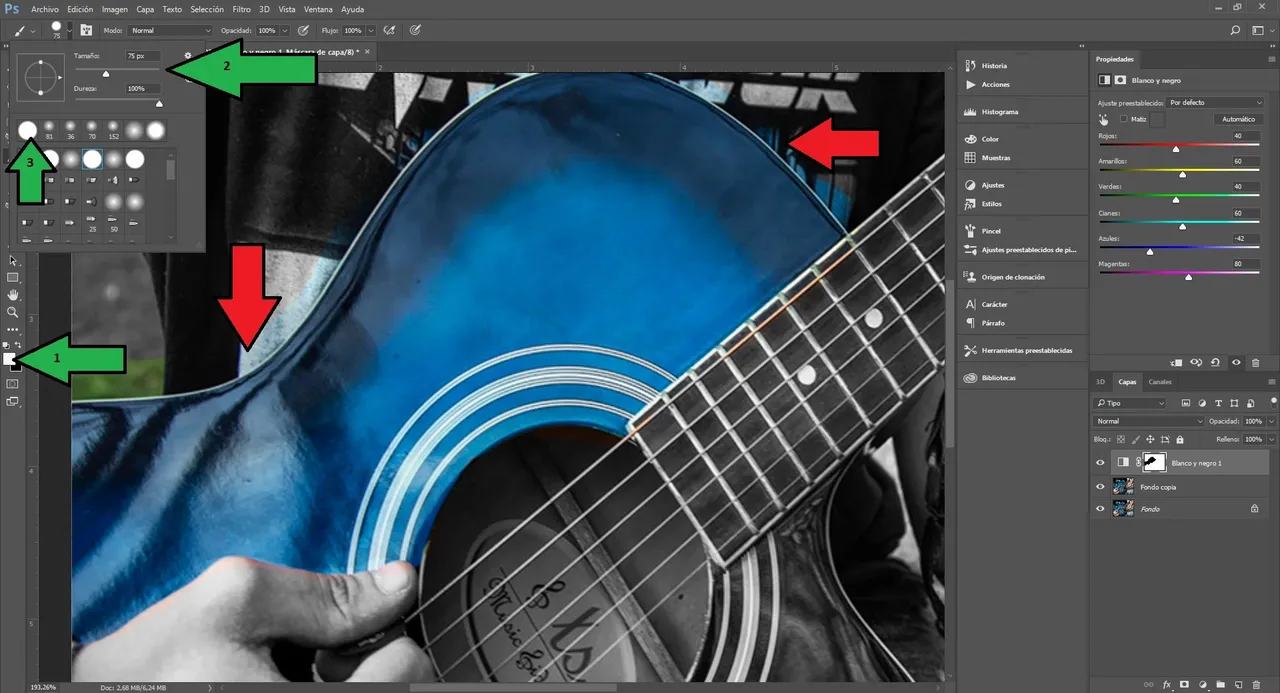
Task: Select the Zoom tool in the toolbar
Action: [13, 312]
